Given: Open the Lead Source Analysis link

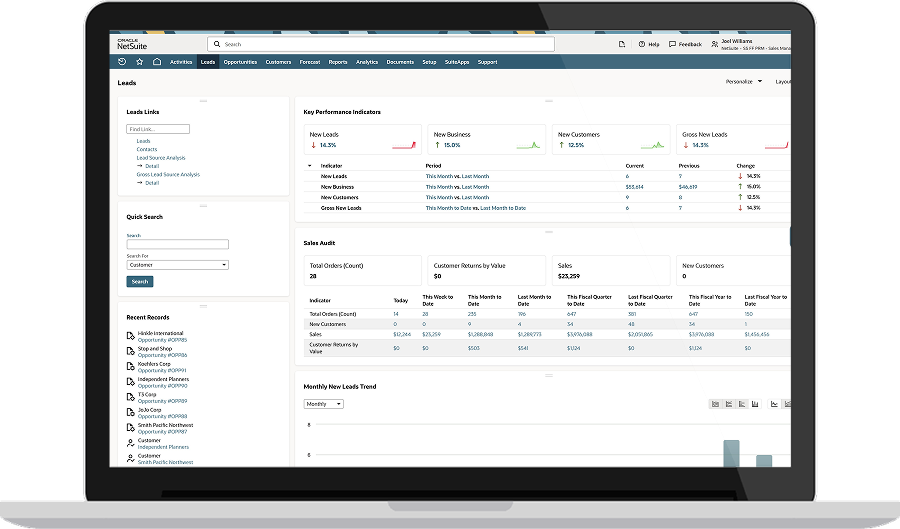Looking at the screenshot, I should [161, 158].
